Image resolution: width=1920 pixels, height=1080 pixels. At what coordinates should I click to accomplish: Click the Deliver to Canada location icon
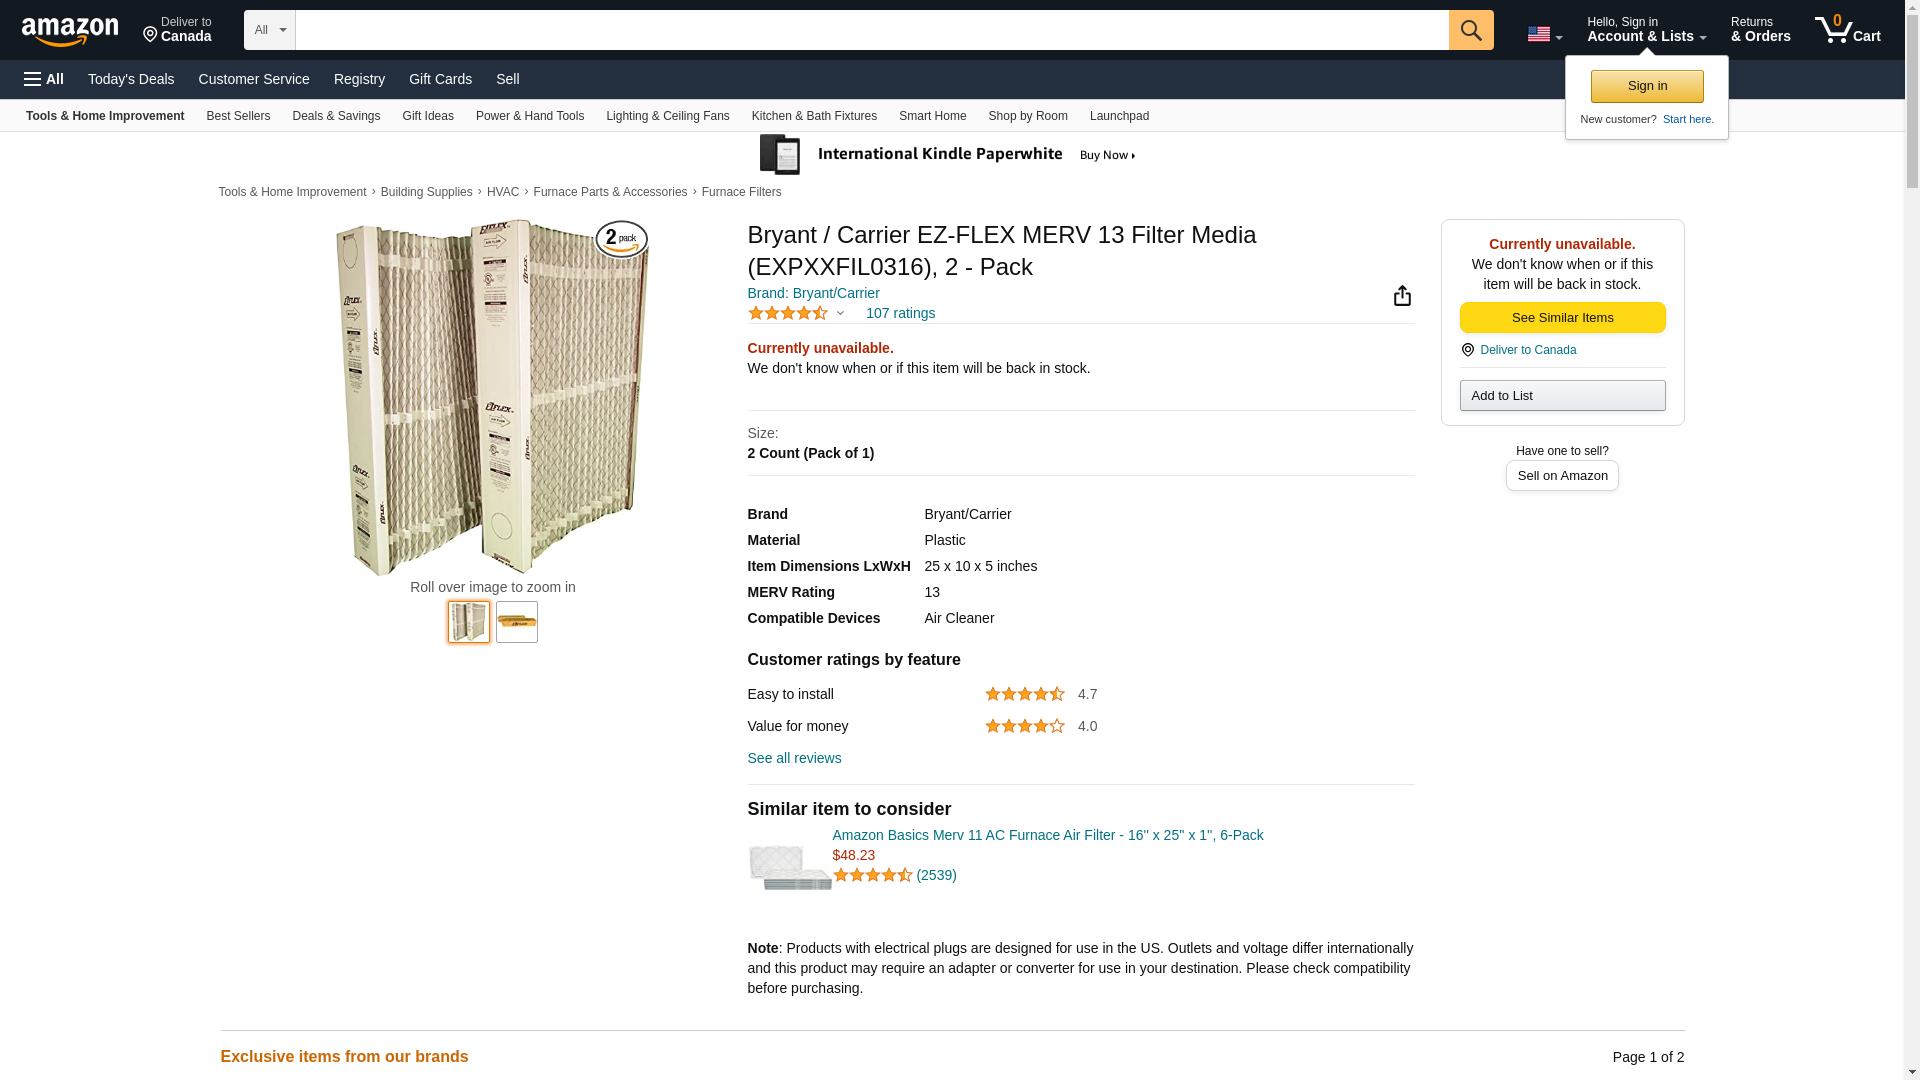click(x=1467, y=350)
